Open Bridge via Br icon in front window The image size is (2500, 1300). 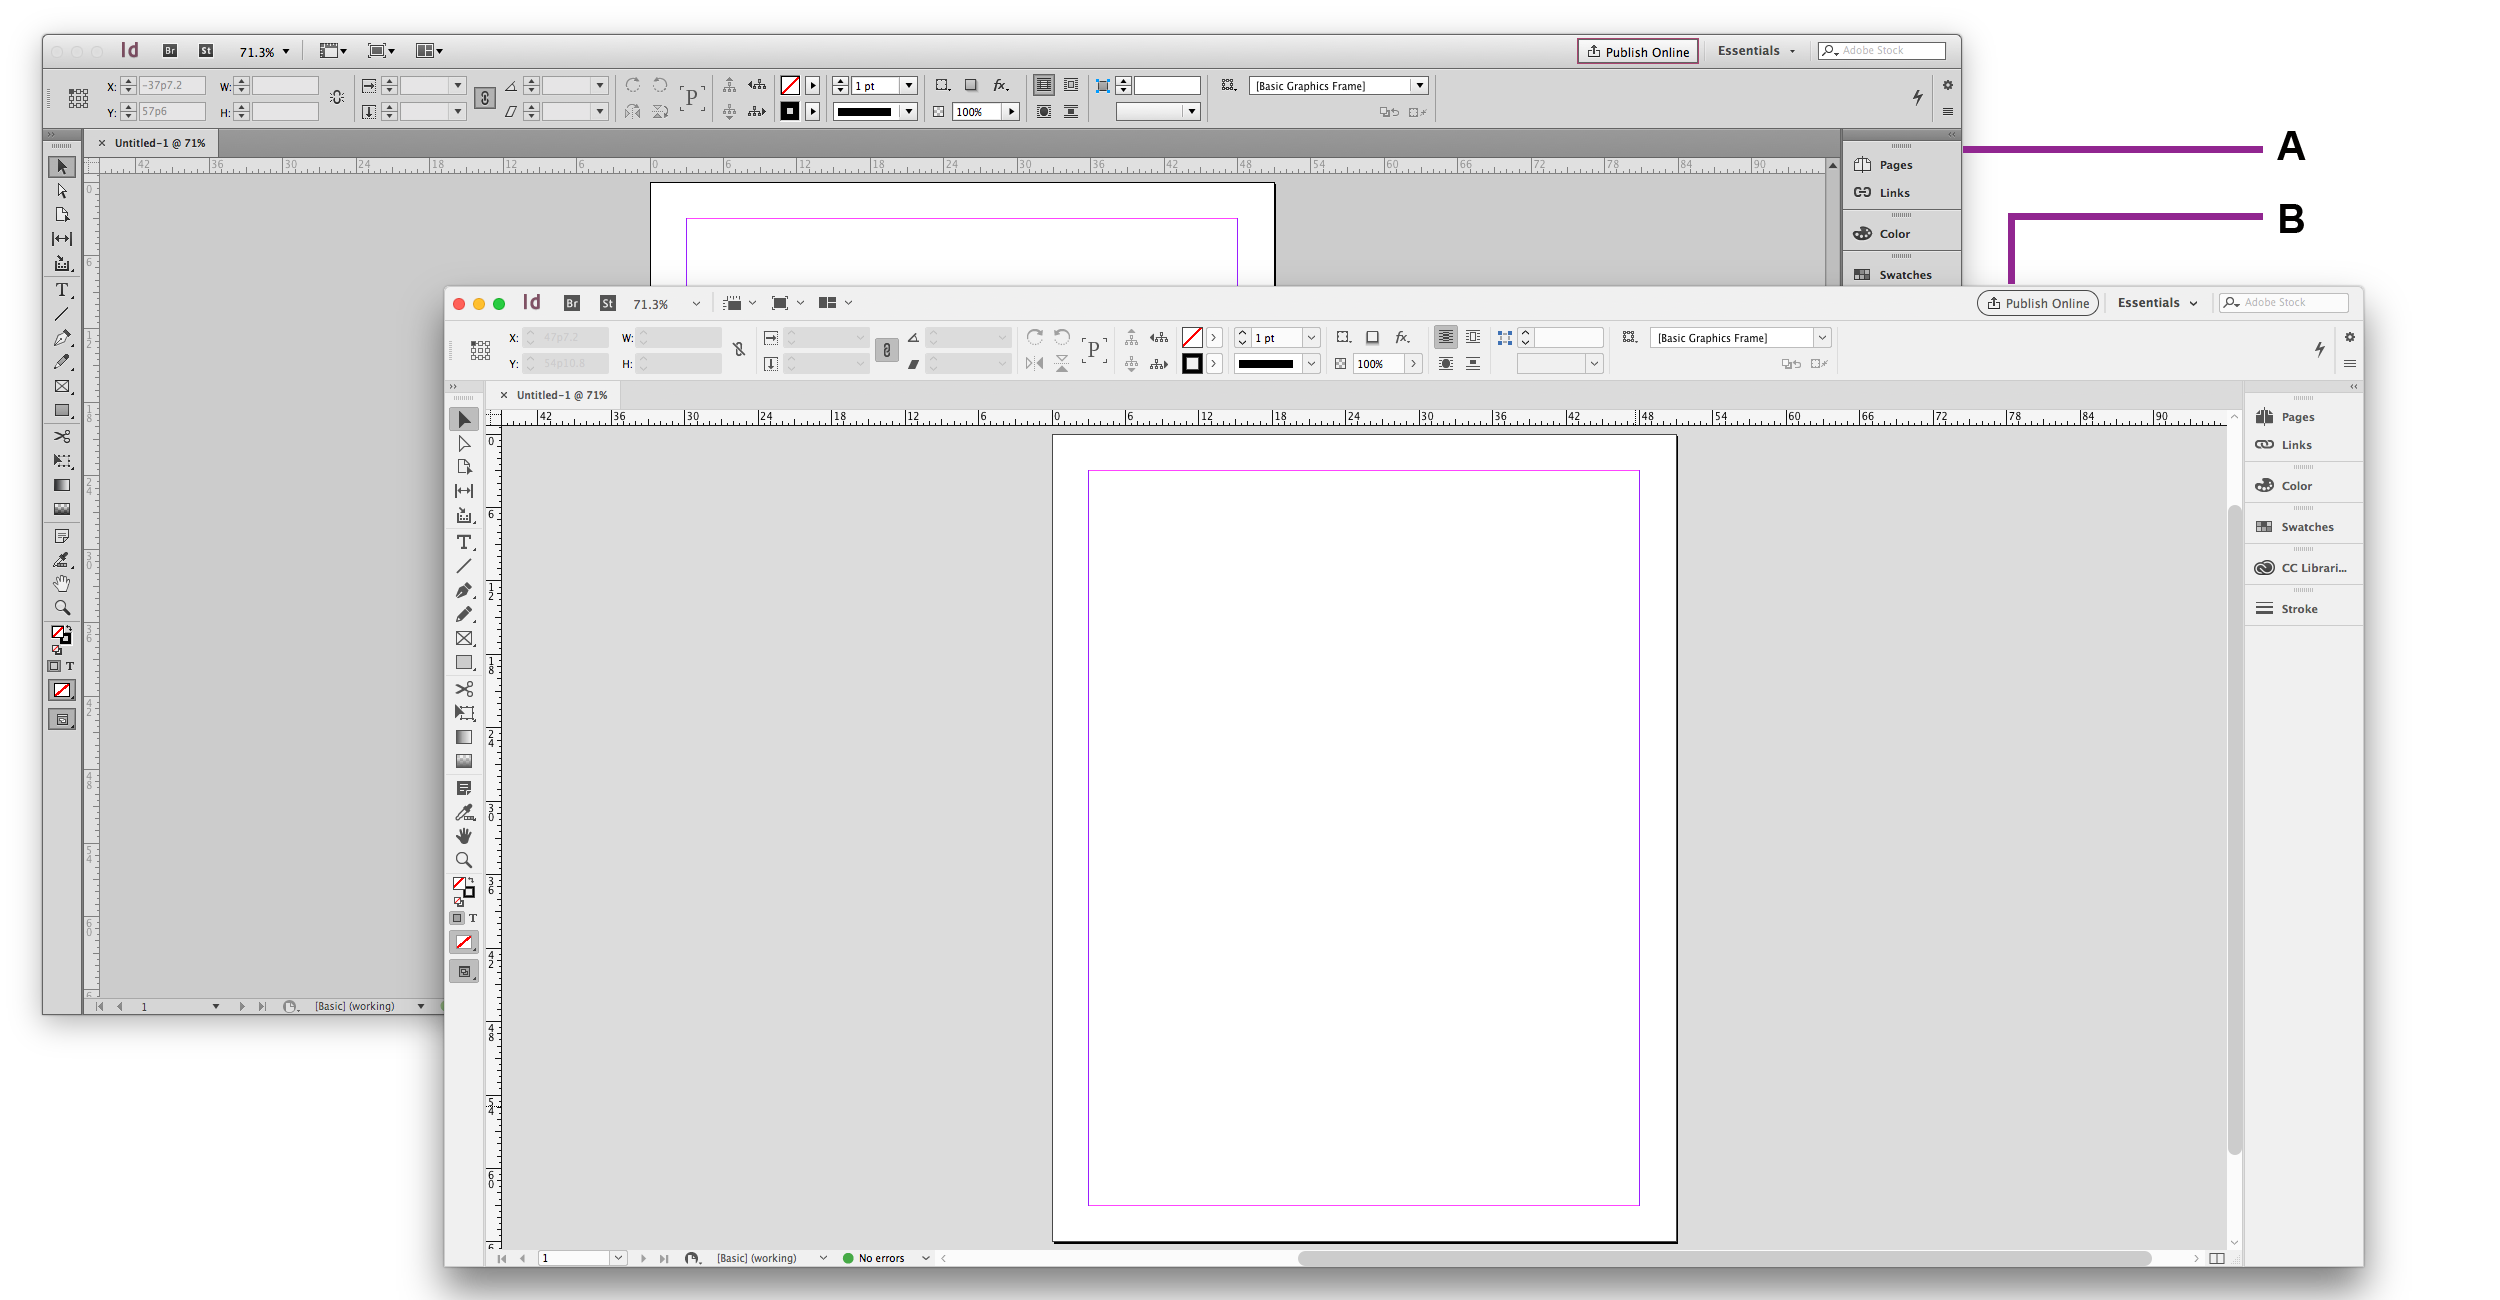click(572, 303)
